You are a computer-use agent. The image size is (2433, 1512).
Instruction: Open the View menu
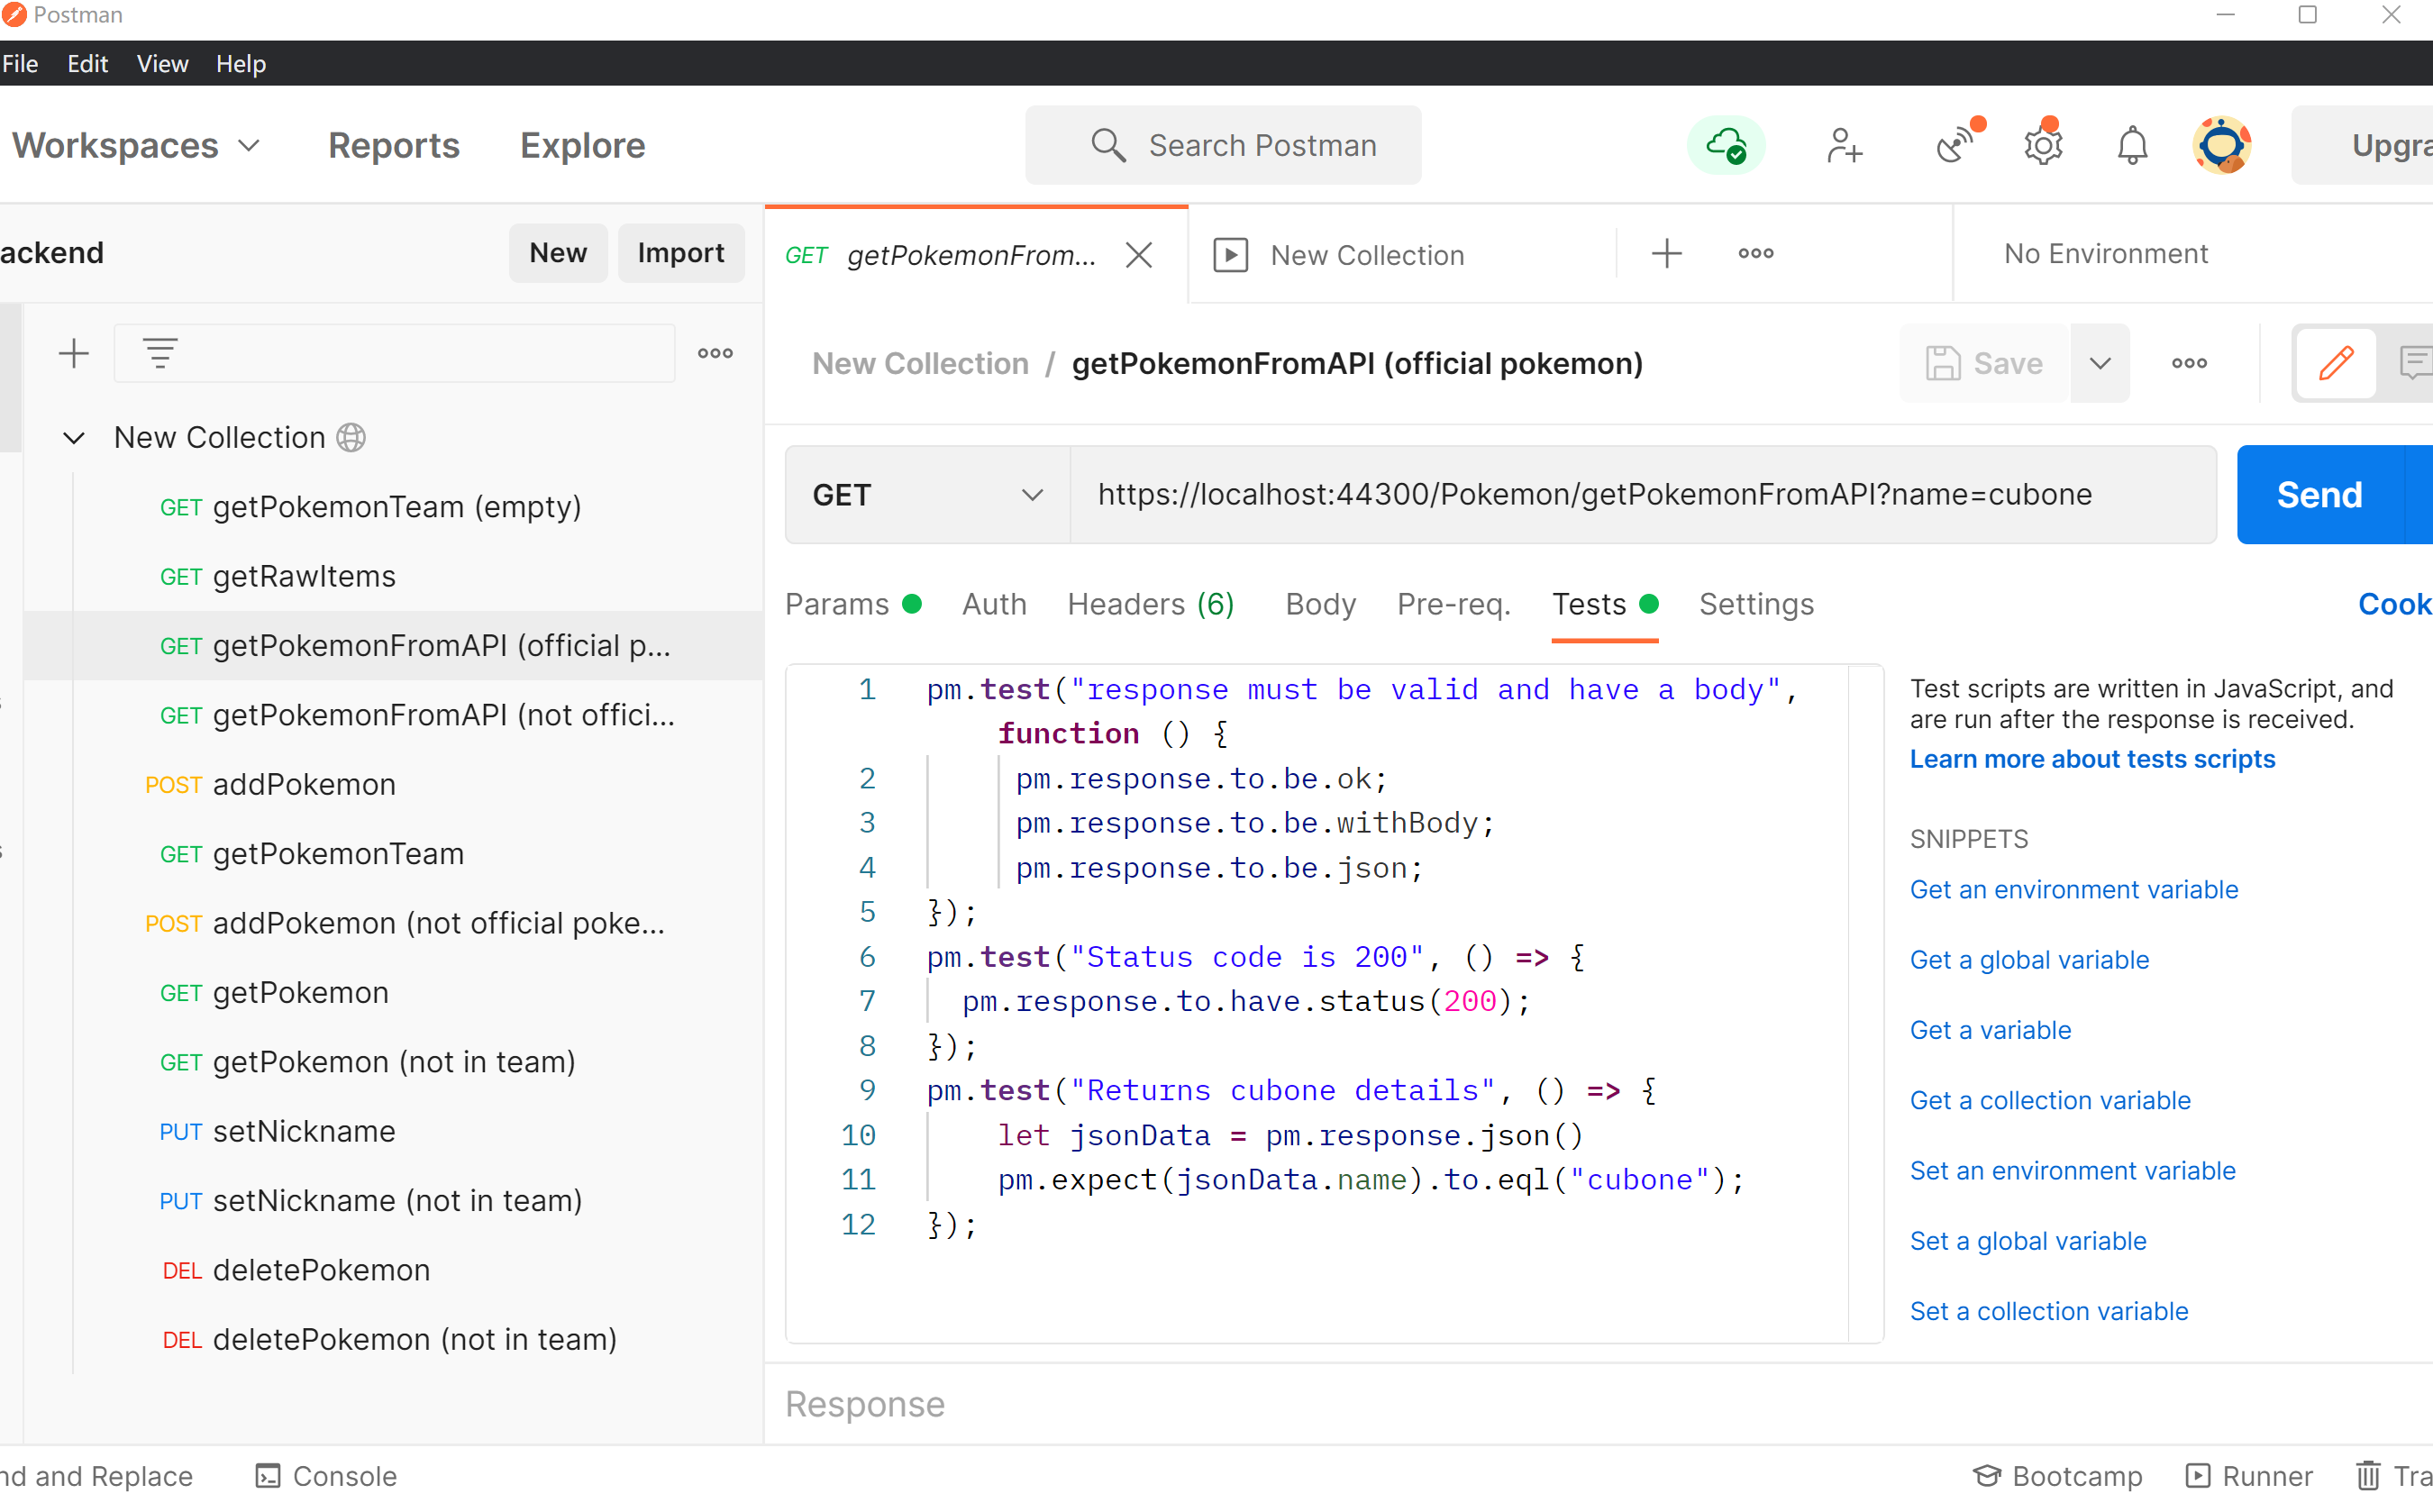point(162,63)
